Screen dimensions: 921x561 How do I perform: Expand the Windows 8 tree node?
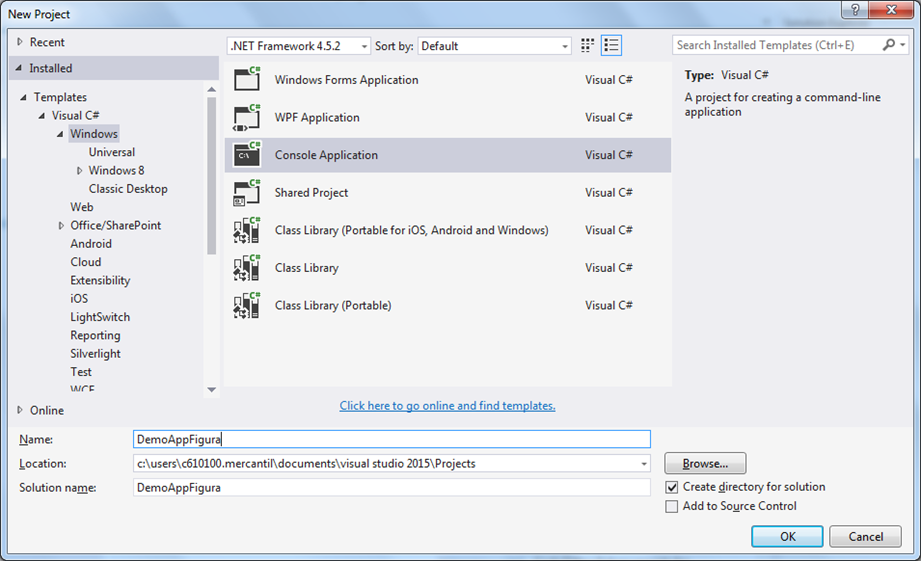pyautogui.click(x=79, y=170)
